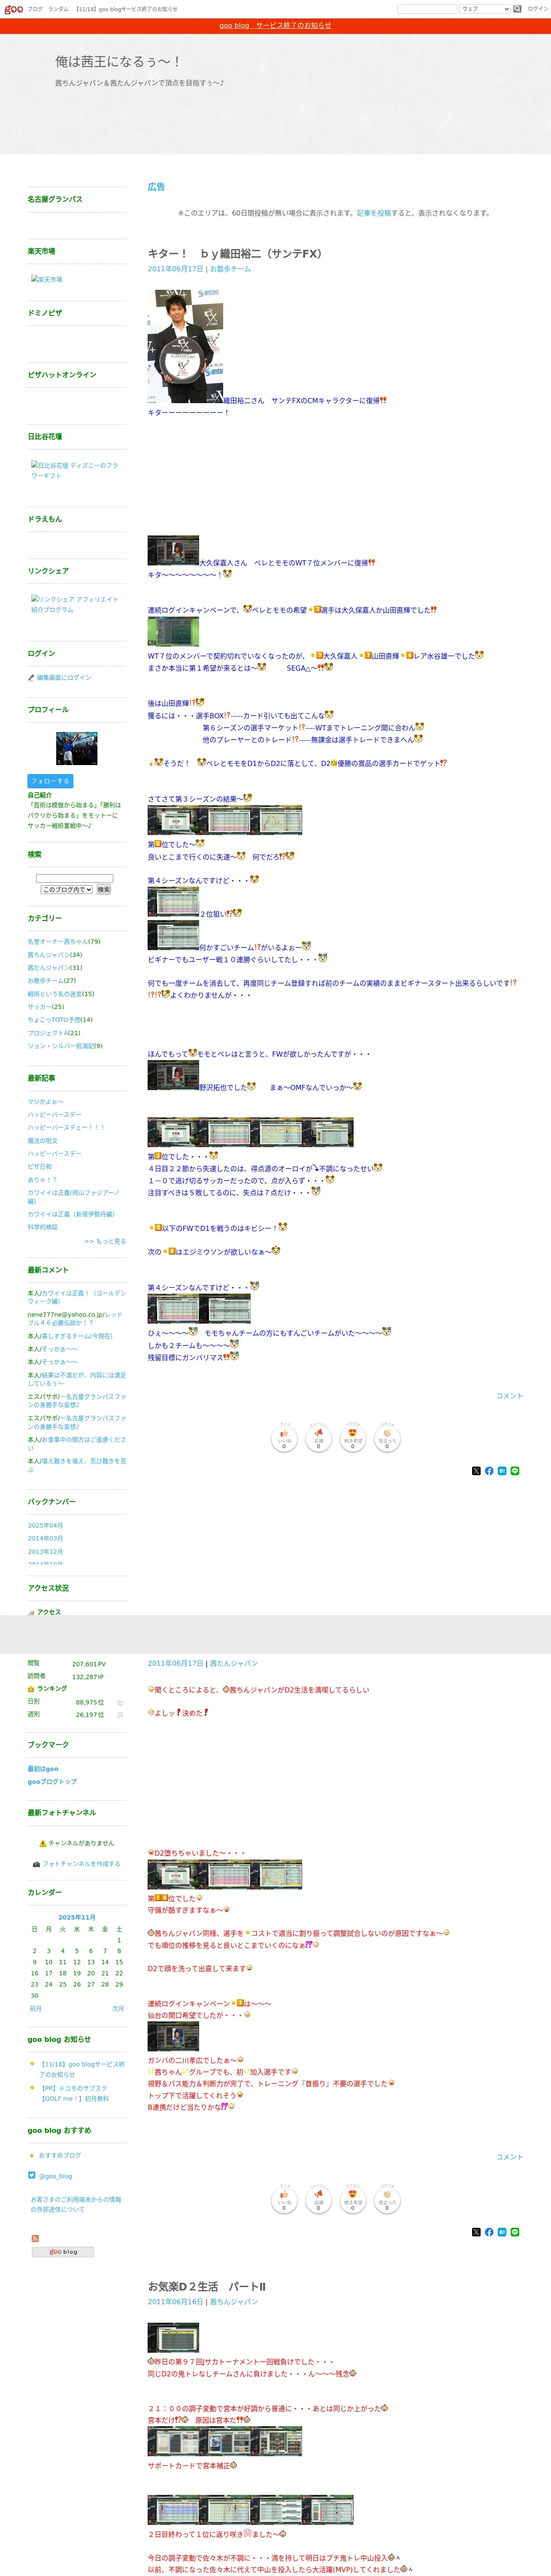This screenshot has width=551, height=2576.
Task: Open フォトチャンネルを作成する link
Action: pos(81,1864)
